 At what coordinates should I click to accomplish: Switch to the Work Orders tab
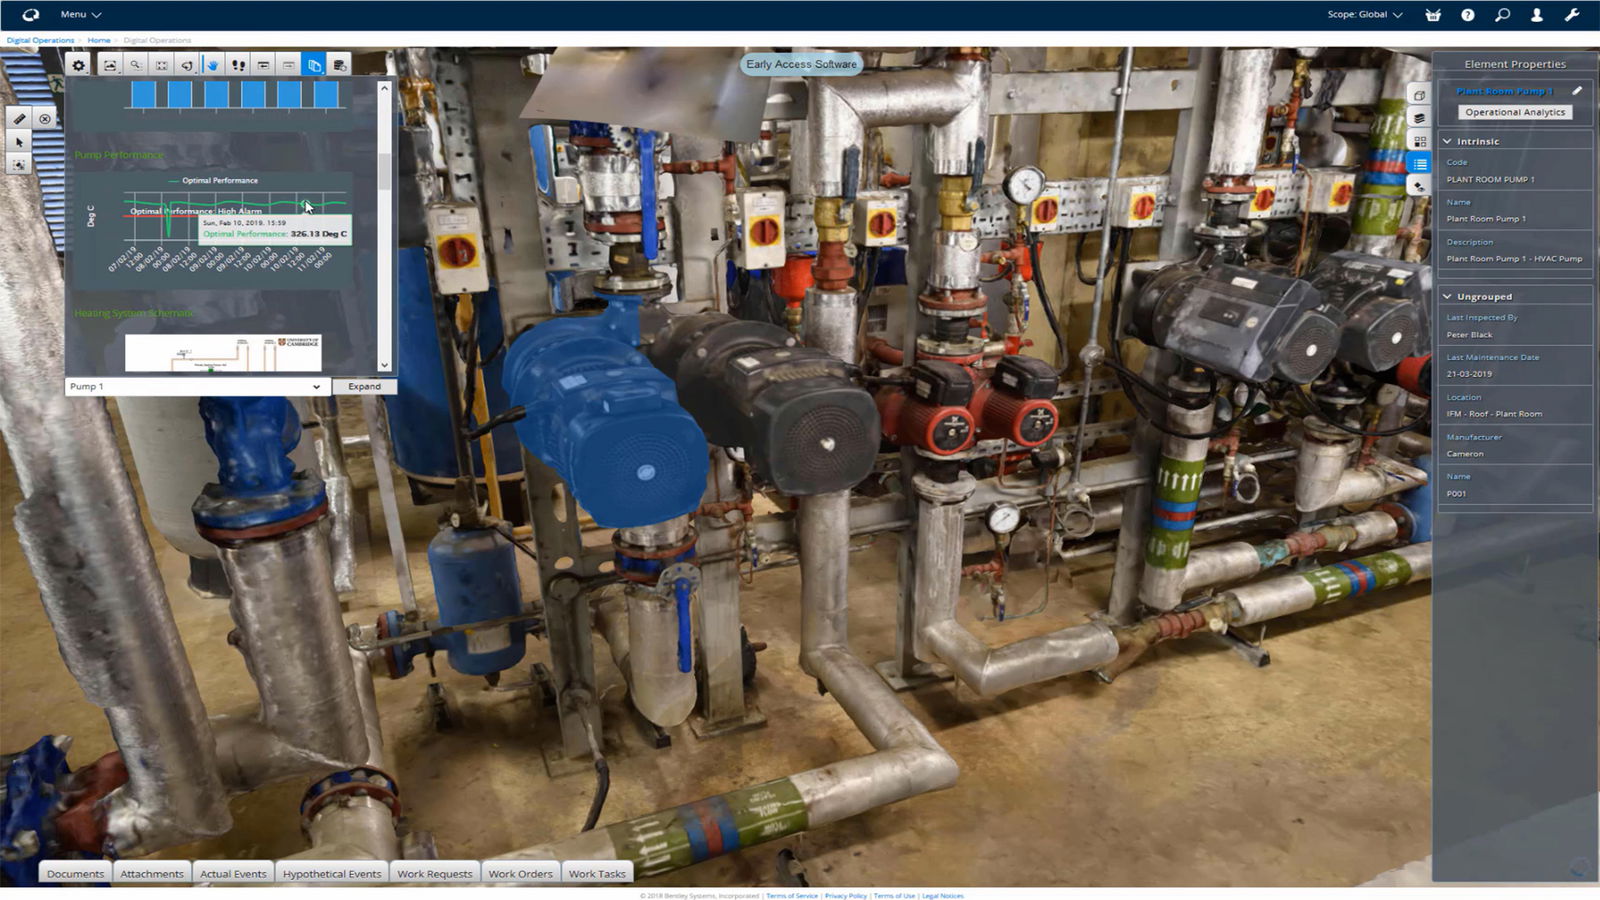[521, 872]
